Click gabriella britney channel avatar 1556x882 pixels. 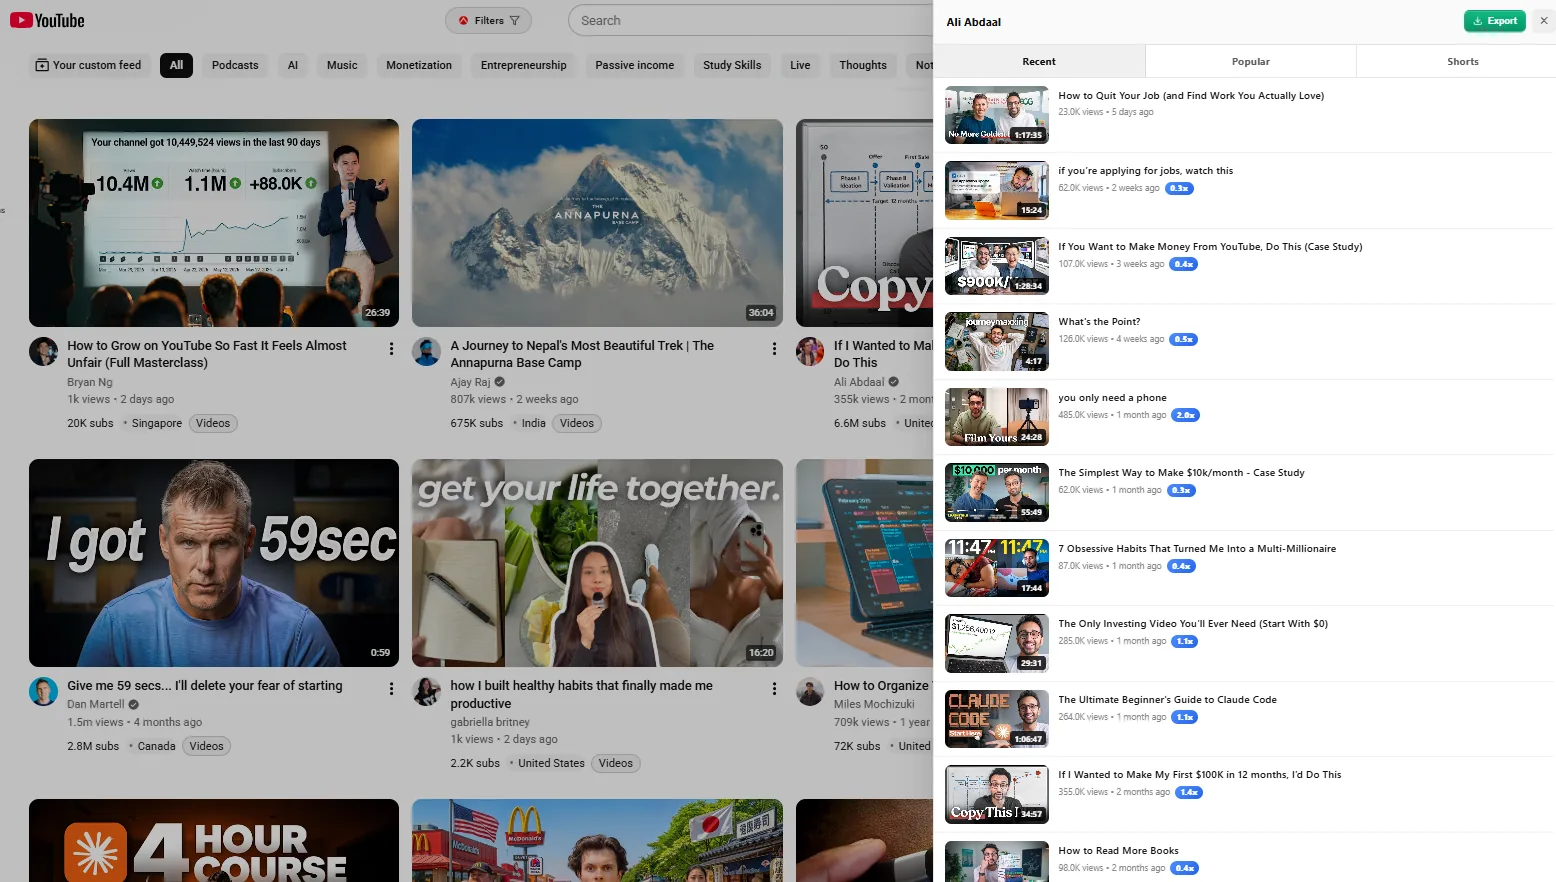(426, 691)
